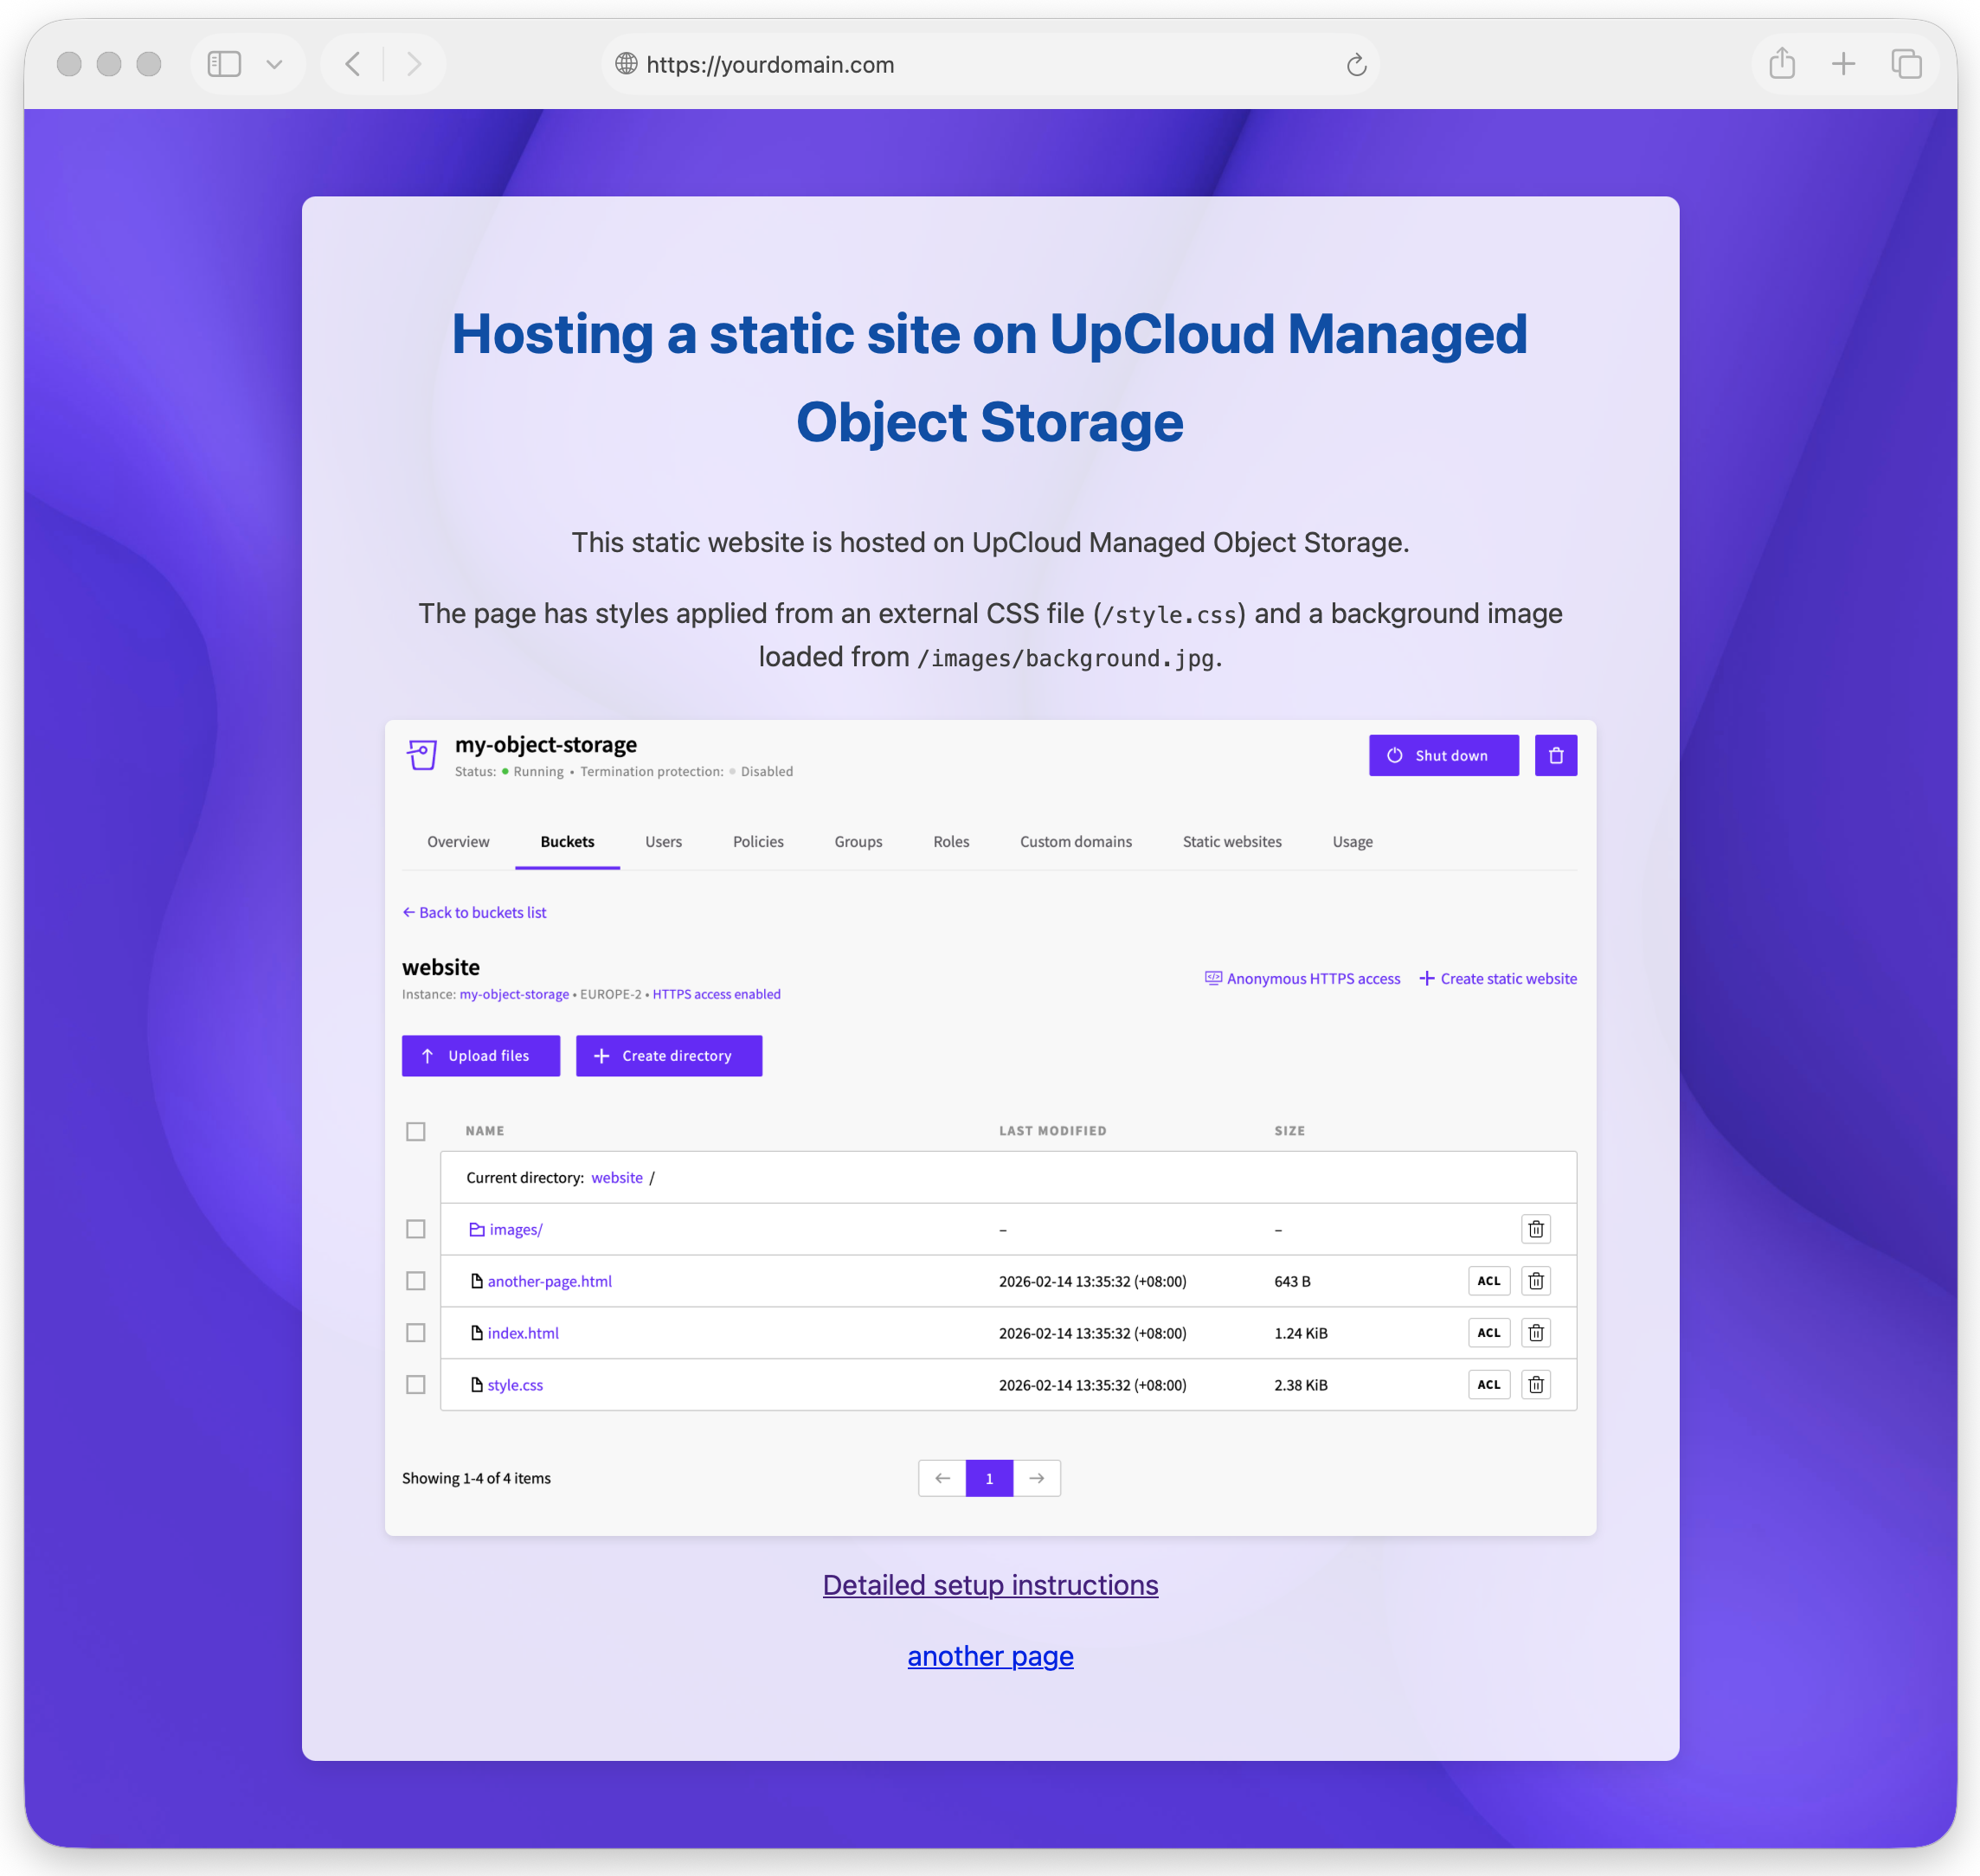Click the bucket icon beside my-object-storage
This screenshot has height=1876, width=1980.
422,755
